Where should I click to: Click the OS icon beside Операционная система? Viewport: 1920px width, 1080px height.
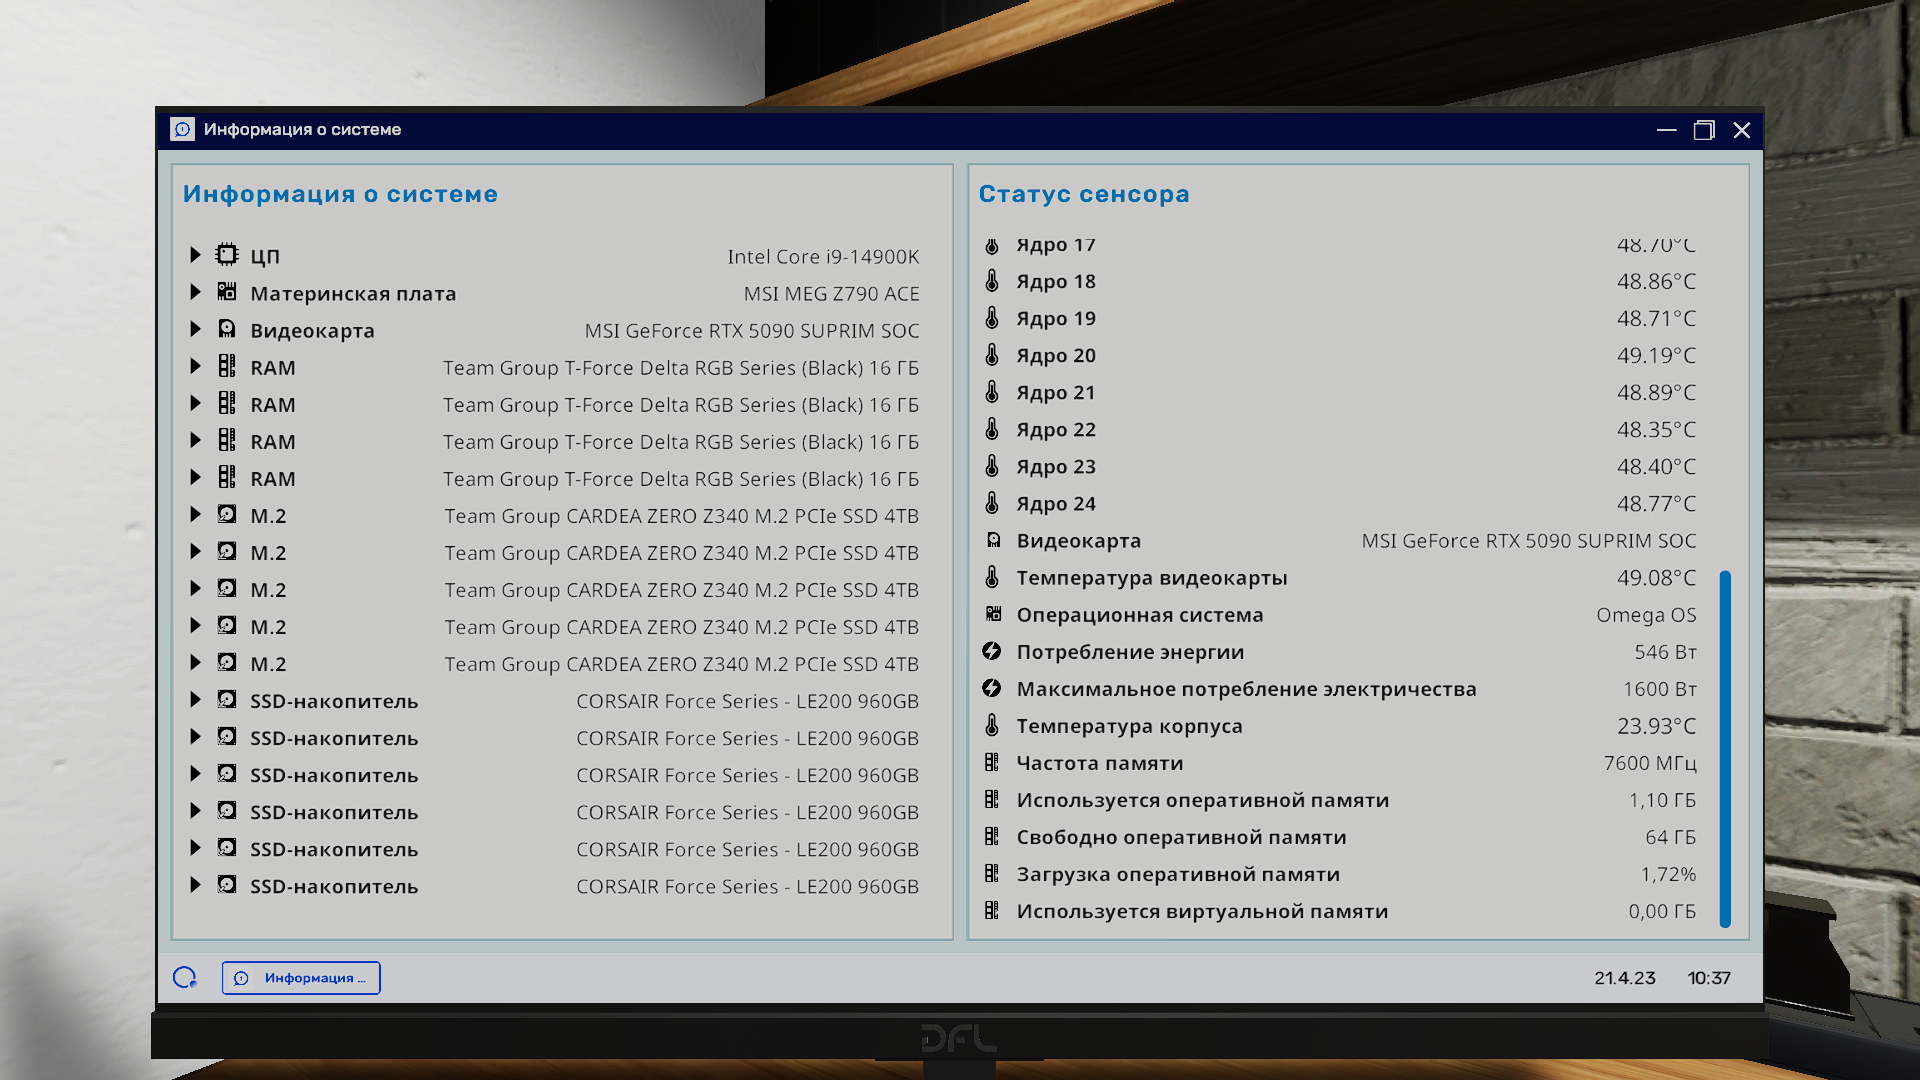coord(993,614)
